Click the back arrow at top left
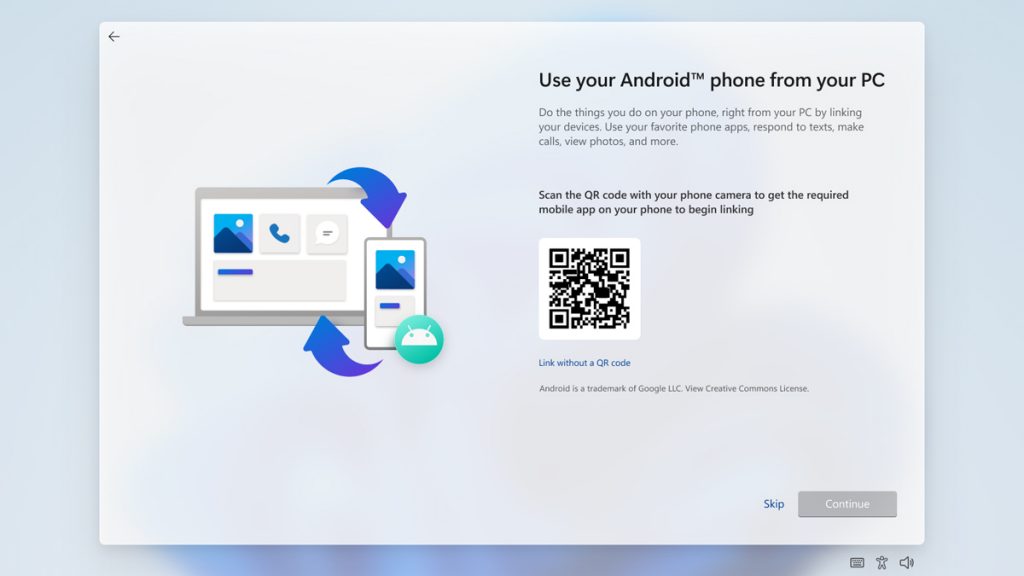The image size is (1024, 576). tap(114, 37)
